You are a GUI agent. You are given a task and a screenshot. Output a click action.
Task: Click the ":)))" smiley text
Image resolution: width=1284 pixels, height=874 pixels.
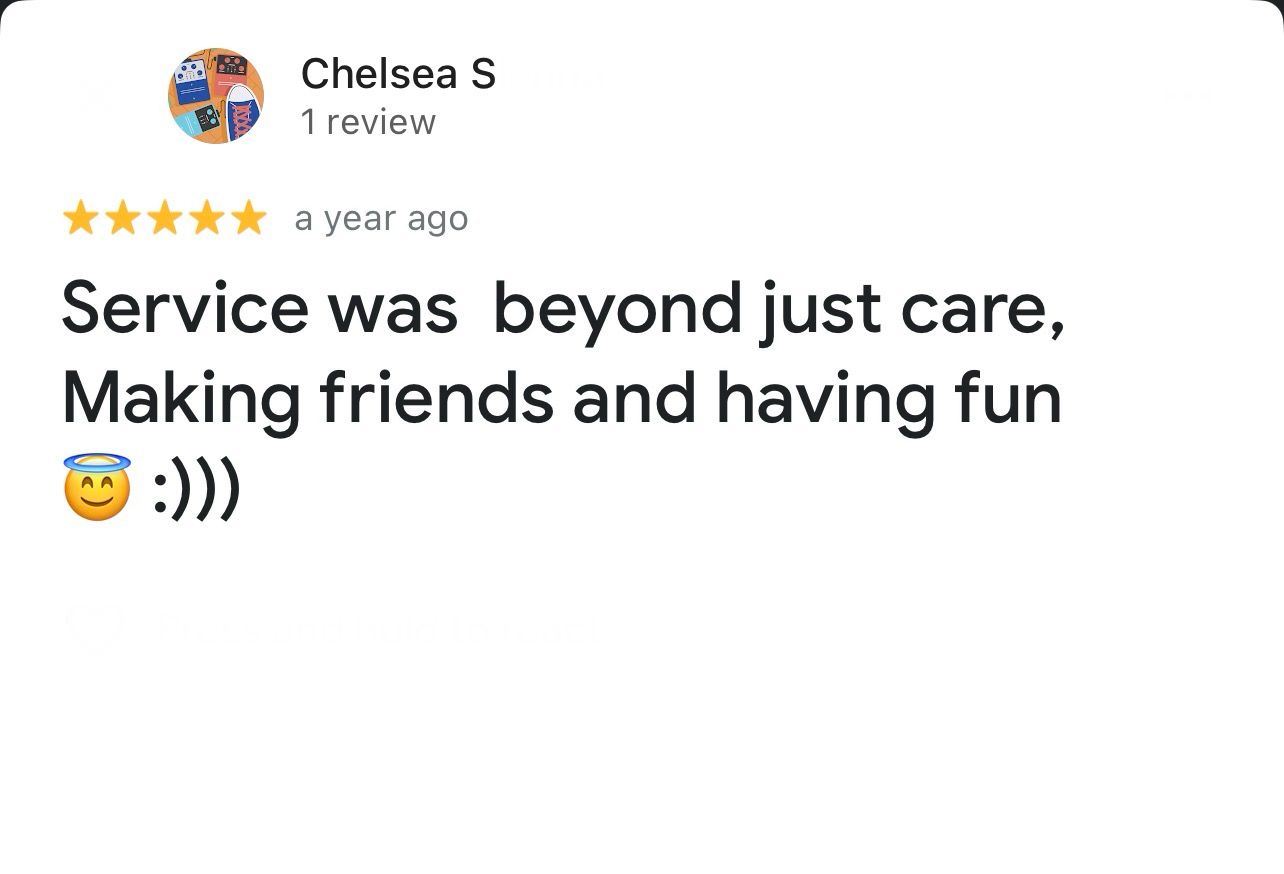click(x=197, y=489)
